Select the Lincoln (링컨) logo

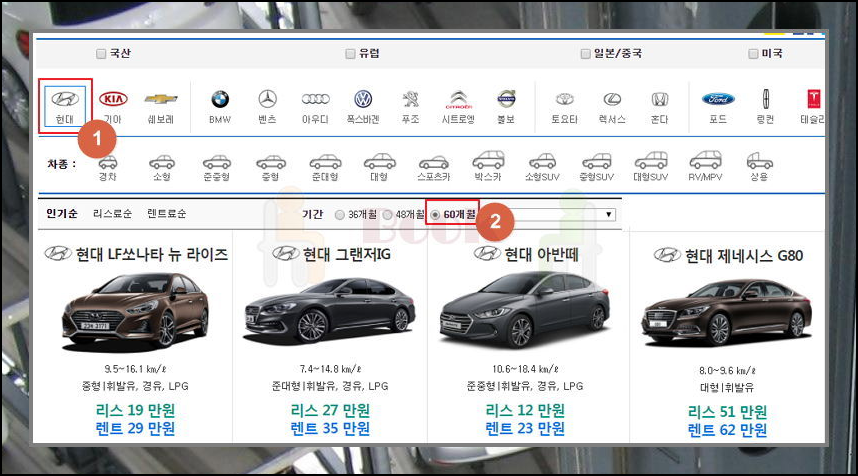coord(766,99)
